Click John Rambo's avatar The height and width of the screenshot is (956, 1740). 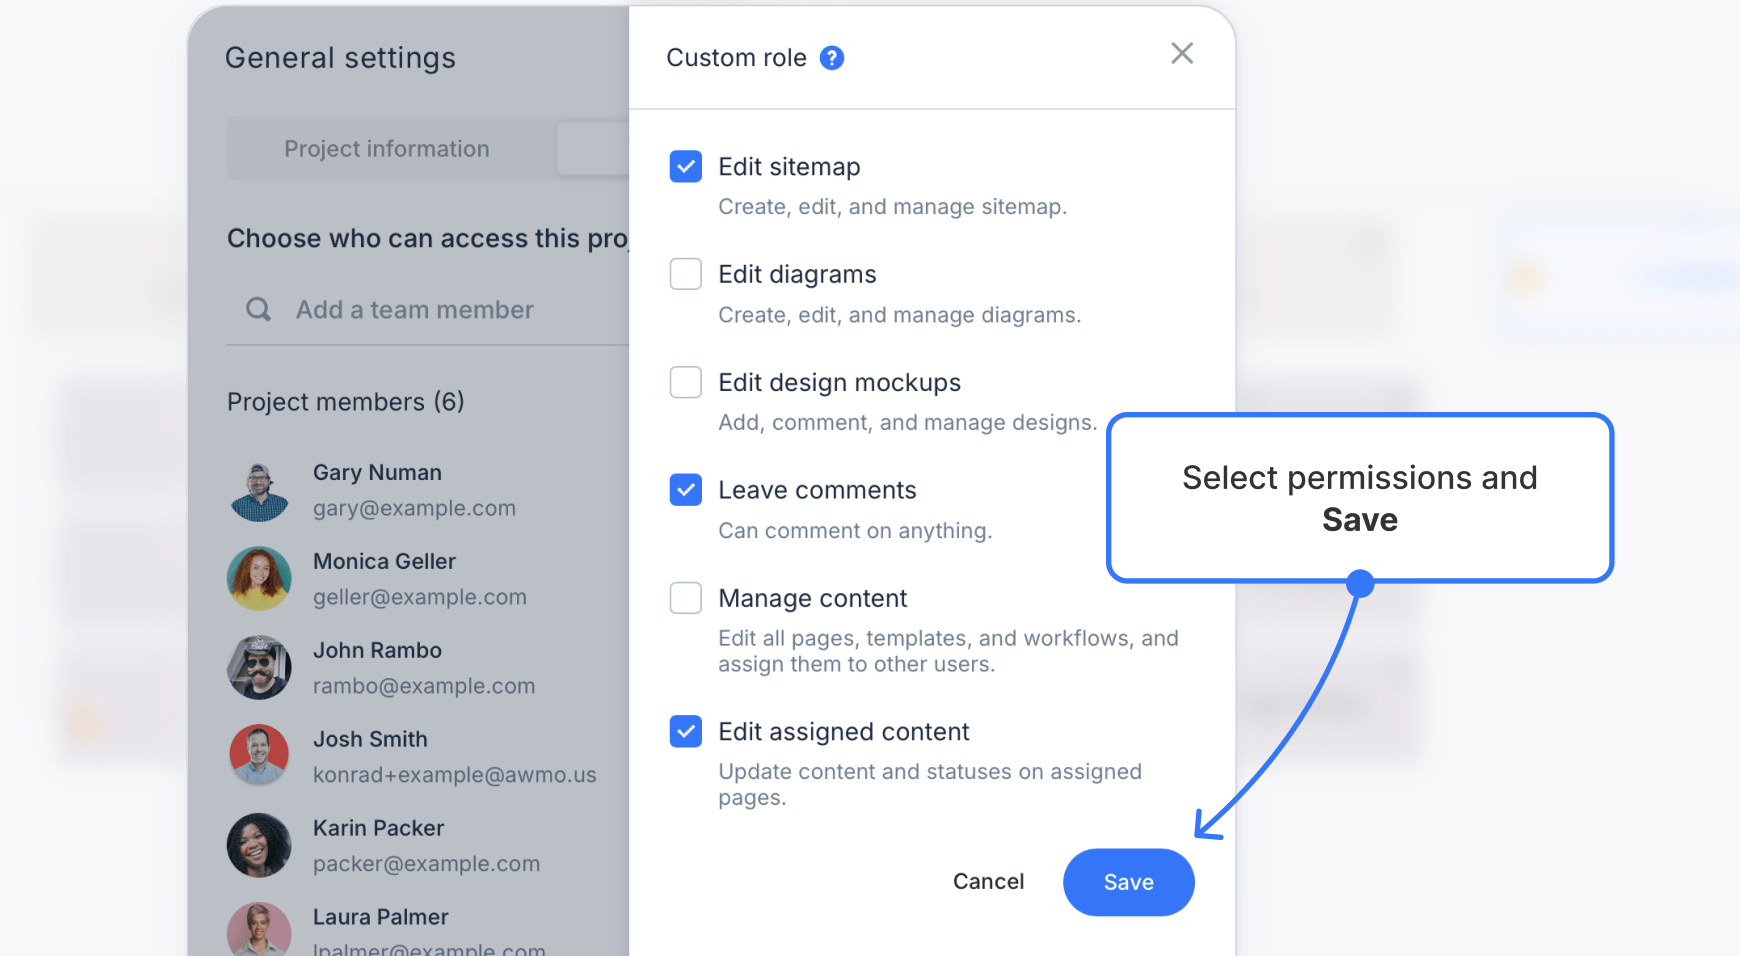258,667
